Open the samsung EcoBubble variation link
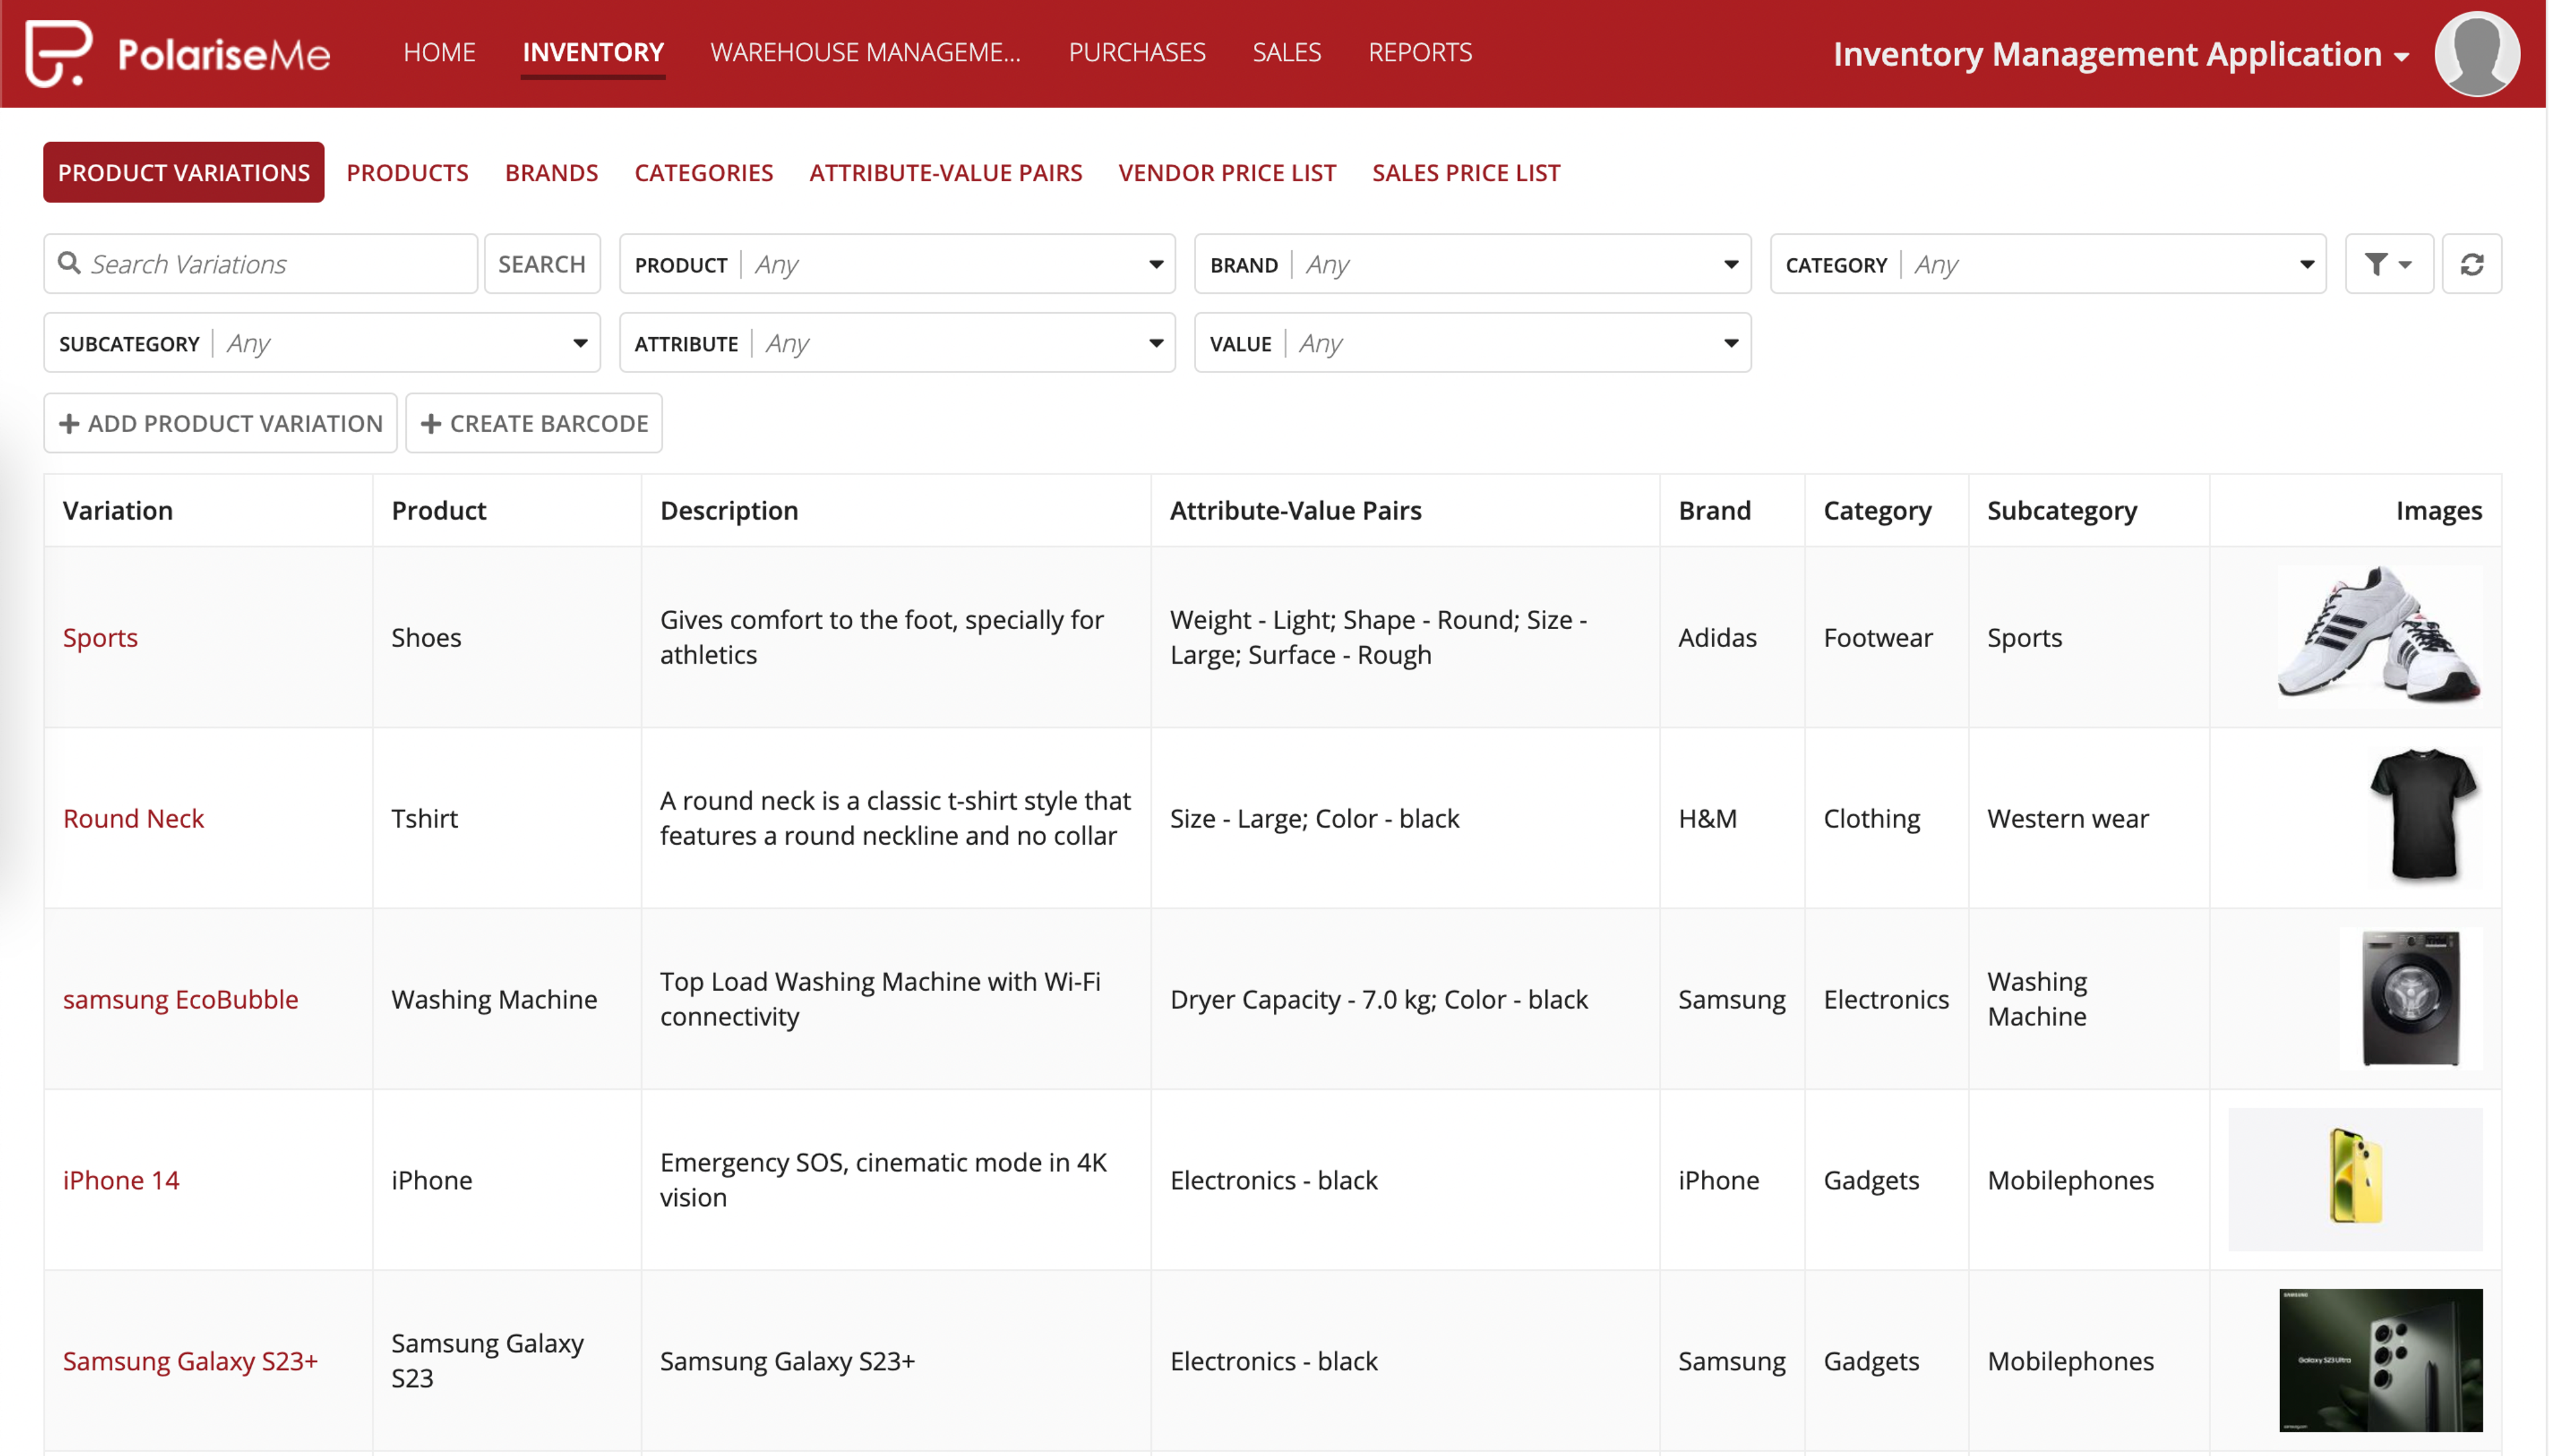 (x=180, y=999)
